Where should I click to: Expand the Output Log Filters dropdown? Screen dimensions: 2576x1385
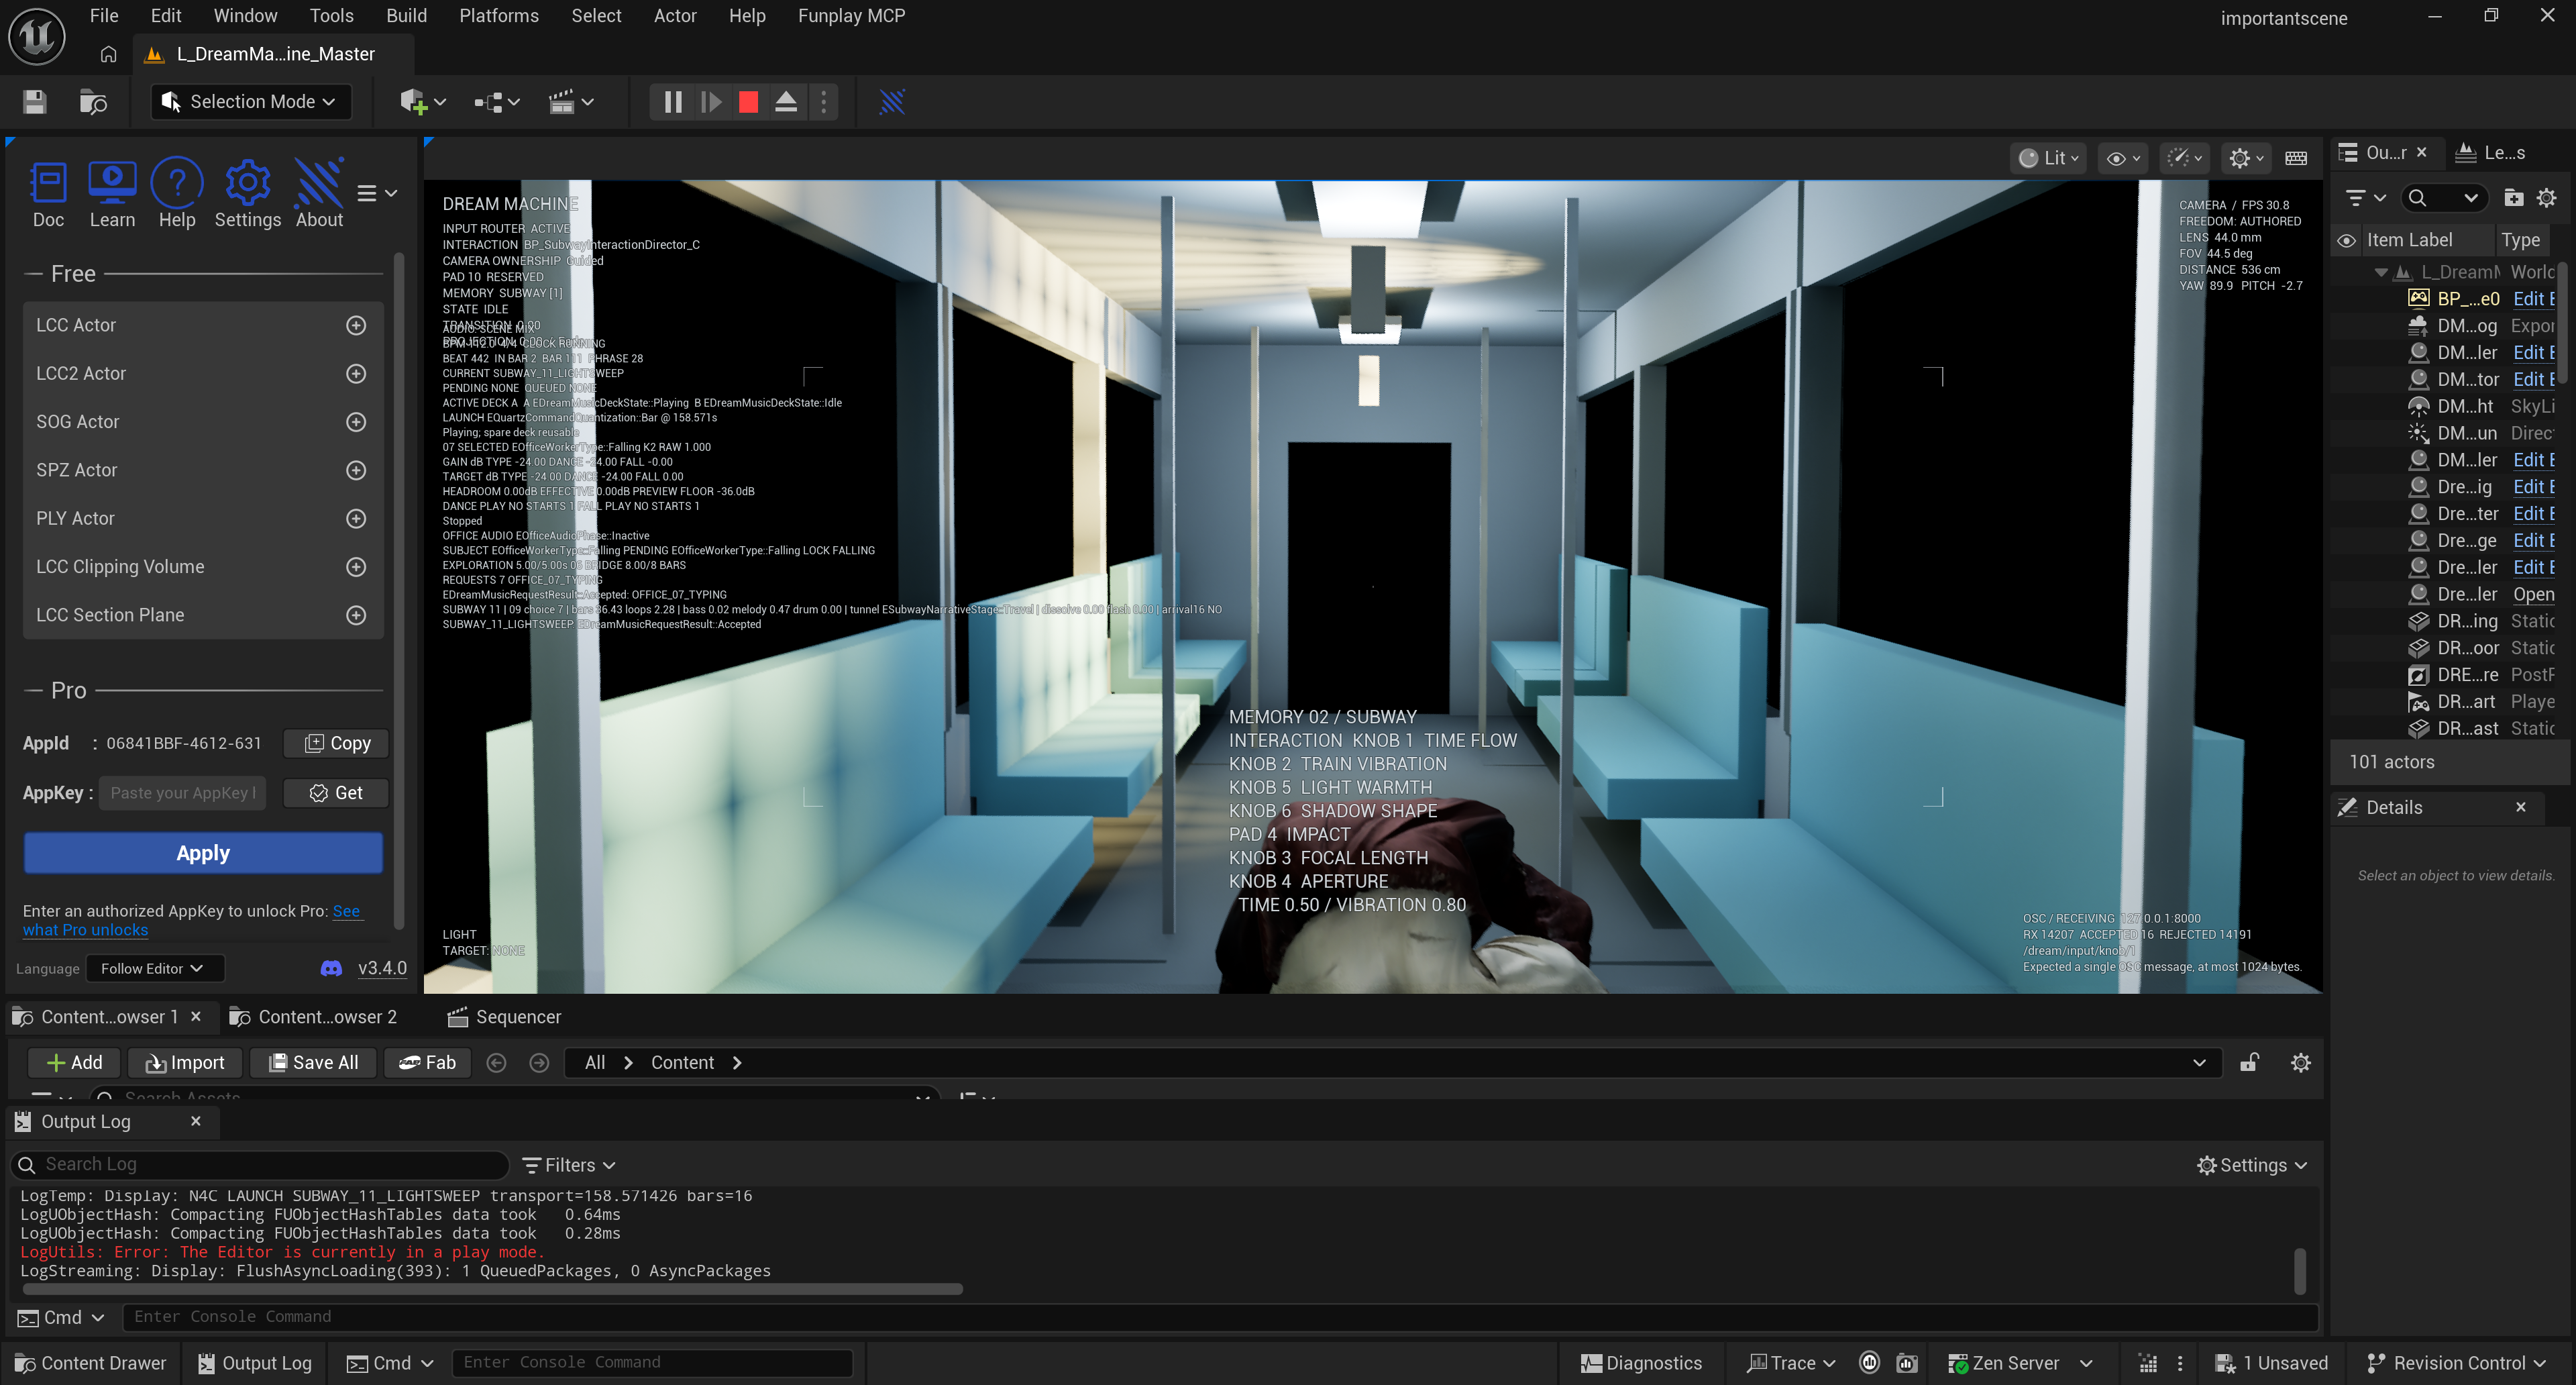(569, 1165)
